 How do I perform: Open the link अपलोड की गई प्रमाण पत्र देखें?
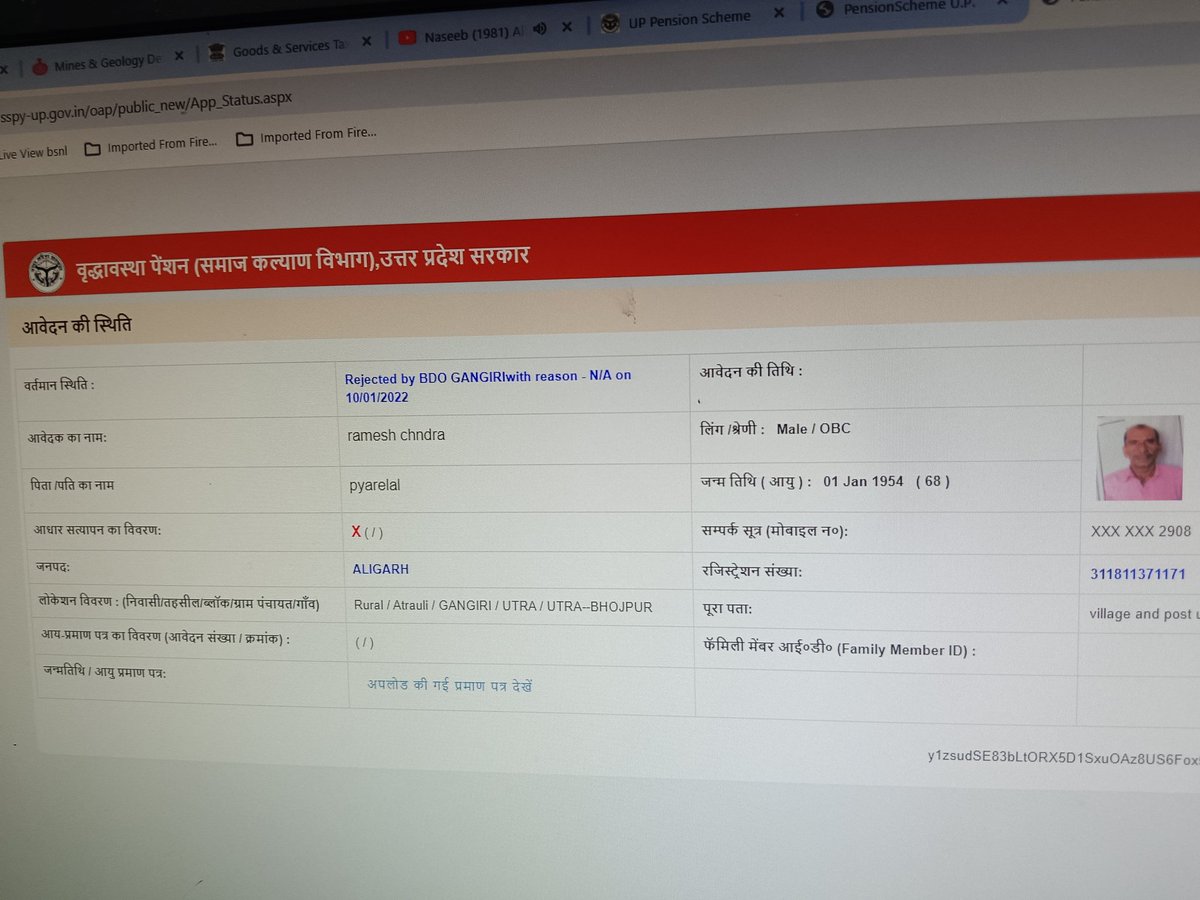[x=449, y=686]
